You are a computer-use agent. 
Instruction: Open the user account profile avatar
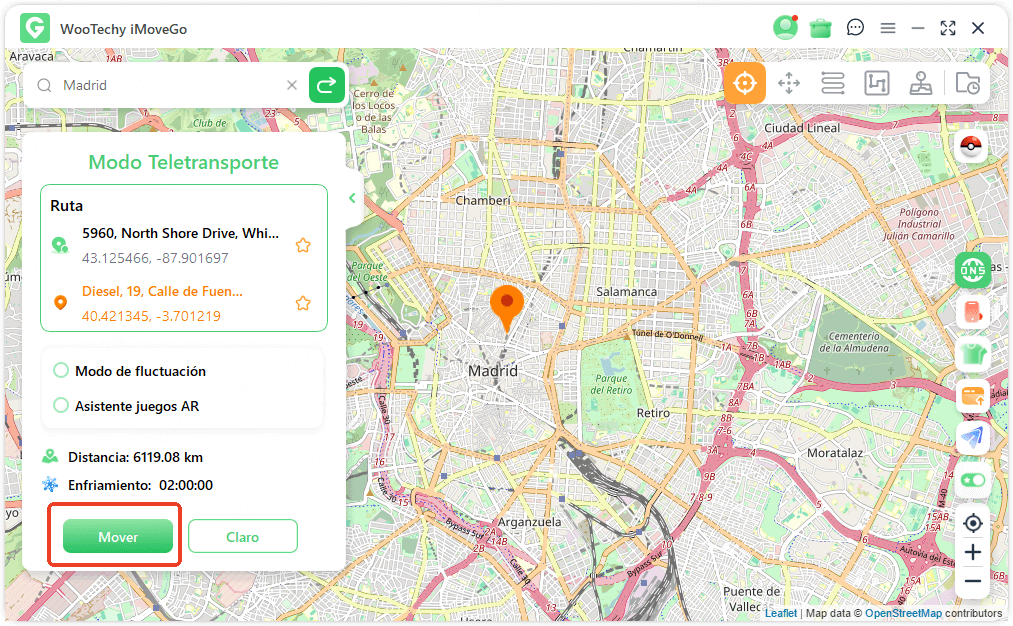pos(785,28)
